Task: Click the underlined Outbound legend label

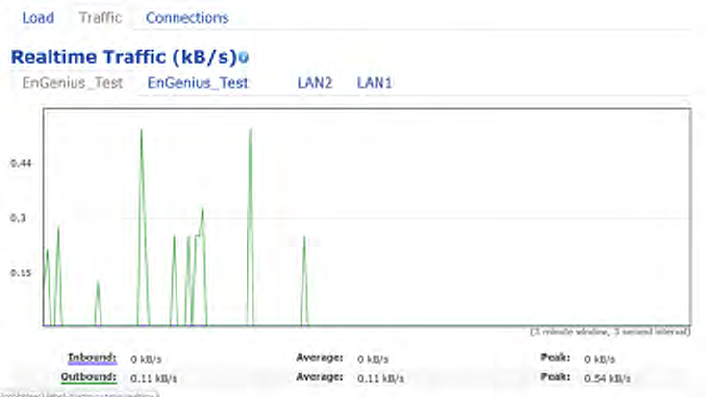Action: (89, 377)
